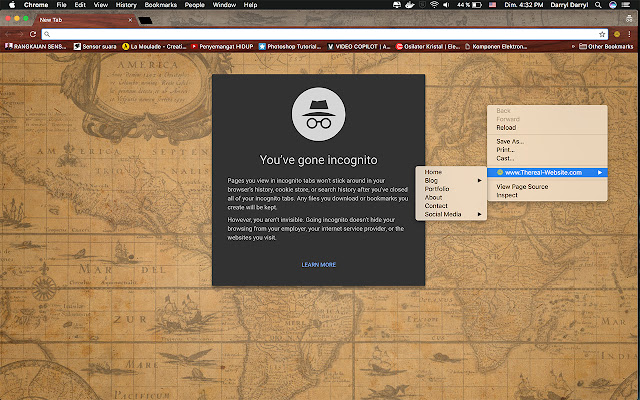Viewport: 640px width, 400px height.
Task: Open the History menu
Action: click(126, 5)
